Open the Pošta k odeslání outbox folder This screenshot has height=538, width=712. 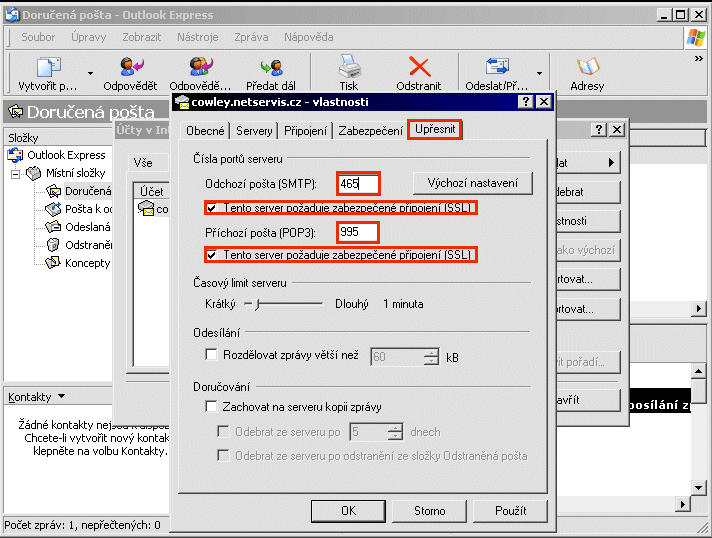click(79, 209)
